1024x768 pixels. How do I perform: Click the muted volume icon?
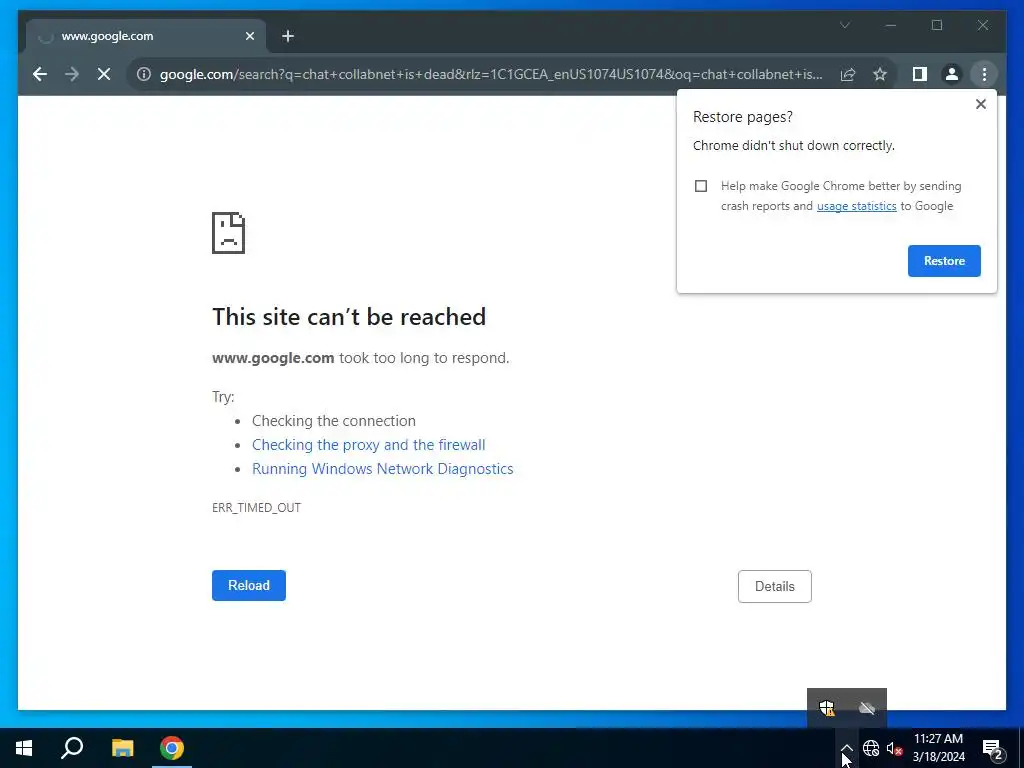[x=894, y=748]
